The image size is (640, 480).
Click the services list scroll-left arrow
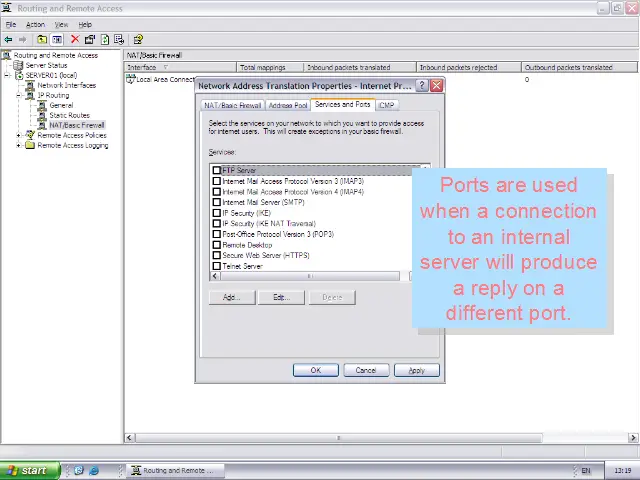click(x=215, y=276)
